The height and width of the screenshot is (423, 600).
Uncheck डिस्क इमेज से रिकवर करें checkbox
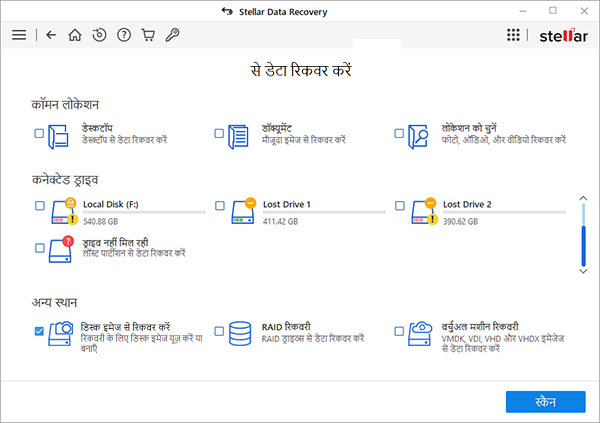click(x=39, y=330)
